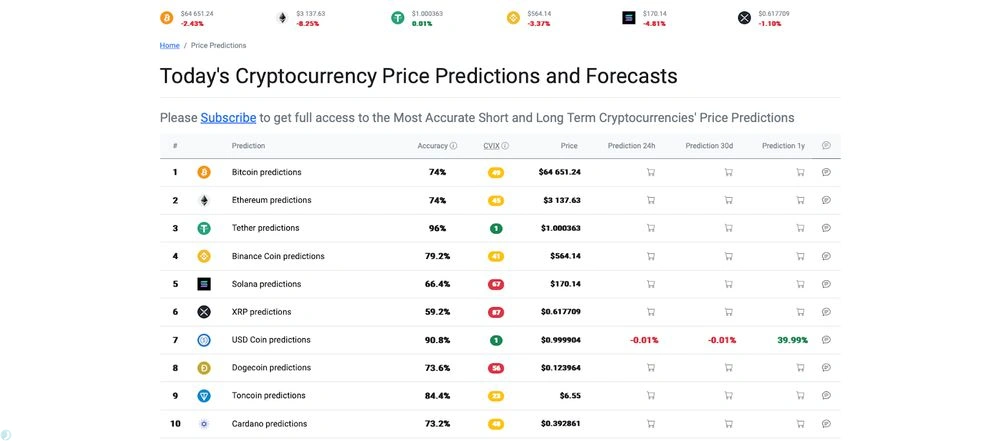Go to the Home breadcrumb link
The height and width of the screenshot is (441, 1000).
169,45
